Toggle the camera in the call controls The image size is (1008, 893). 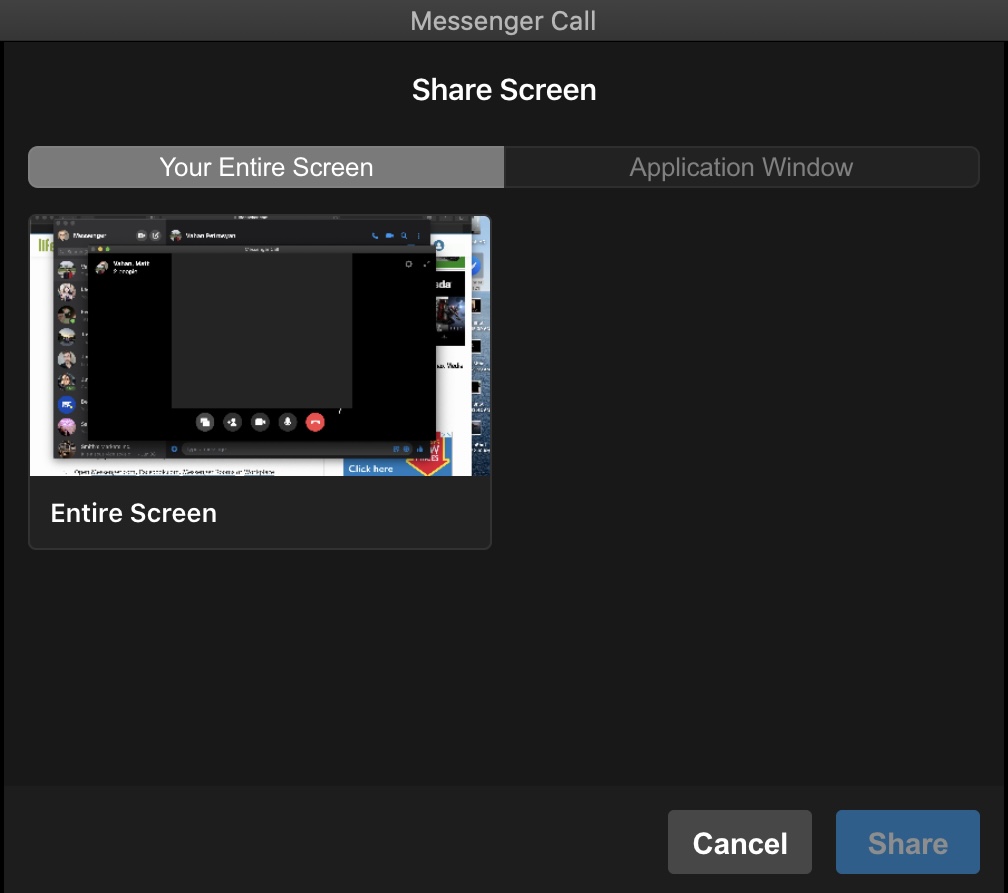(261, 422)
